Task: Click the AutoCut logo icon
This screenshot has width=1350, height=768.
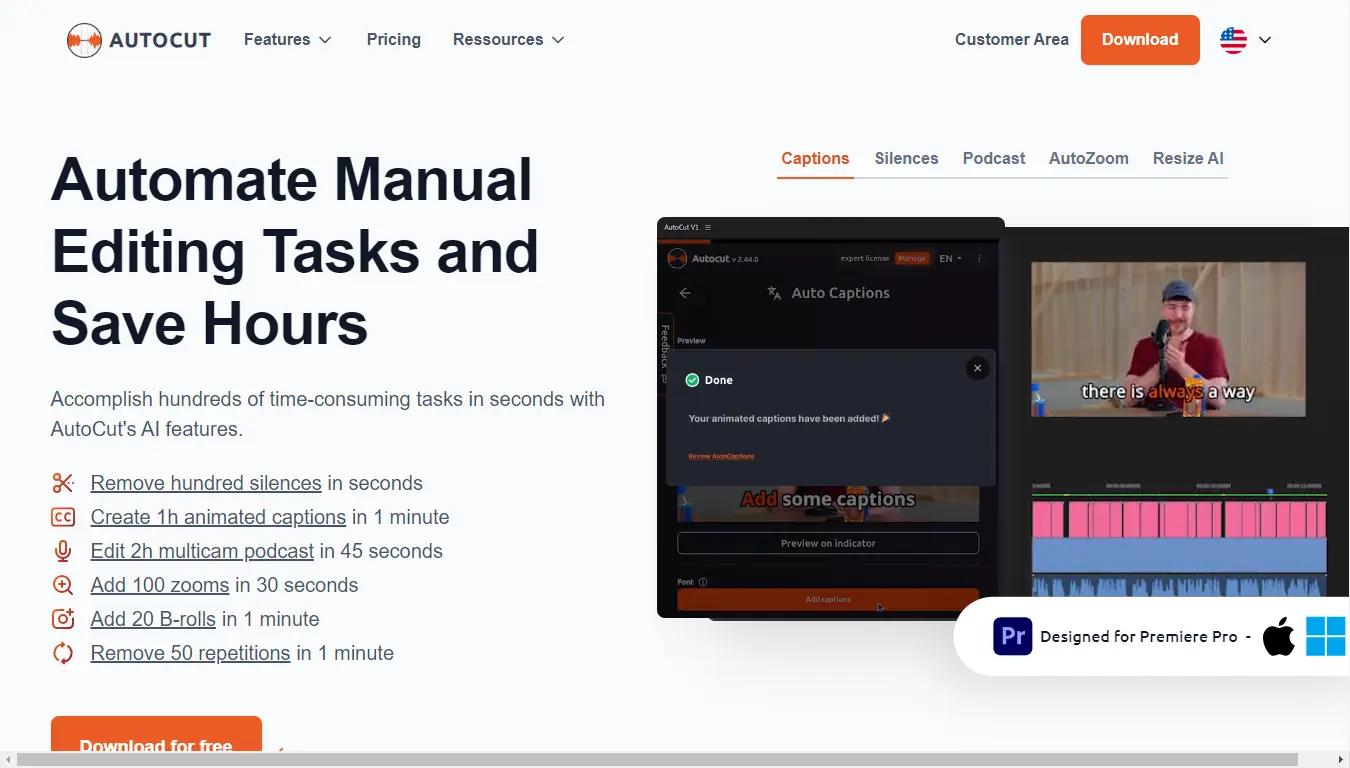Action: click(85, 40)
